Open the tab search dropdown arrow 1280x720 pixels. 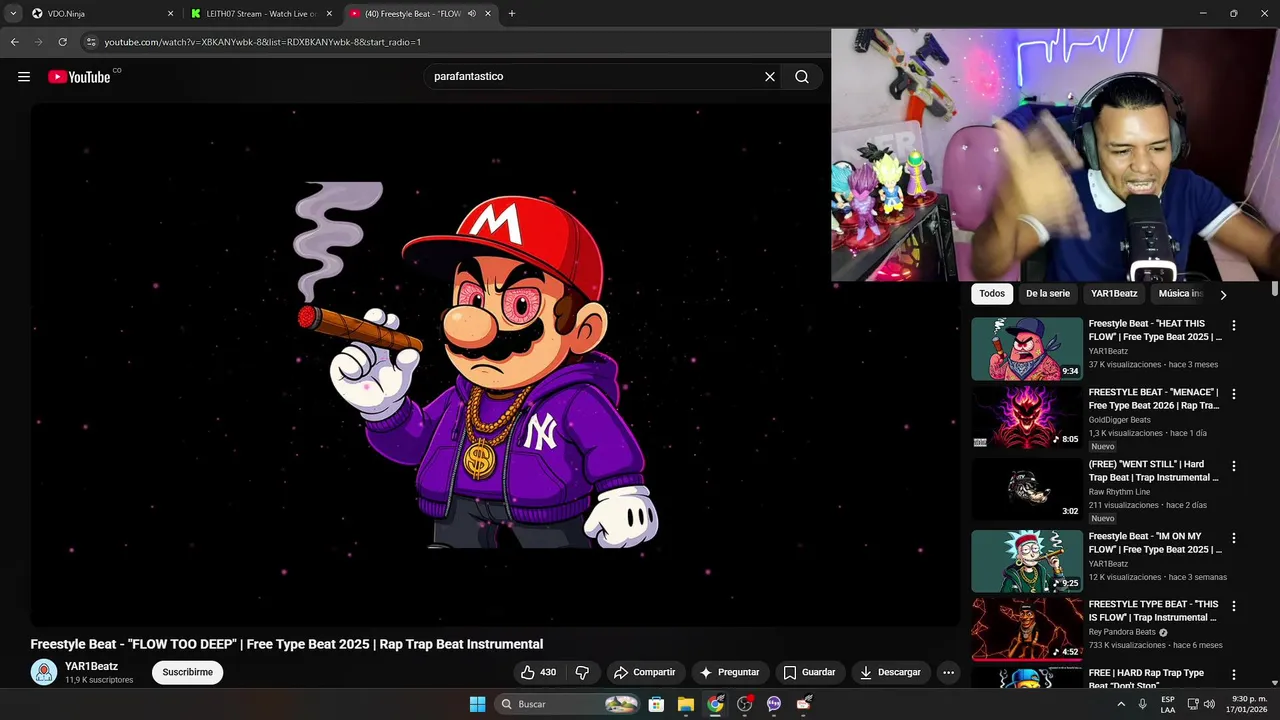point(13,14)
